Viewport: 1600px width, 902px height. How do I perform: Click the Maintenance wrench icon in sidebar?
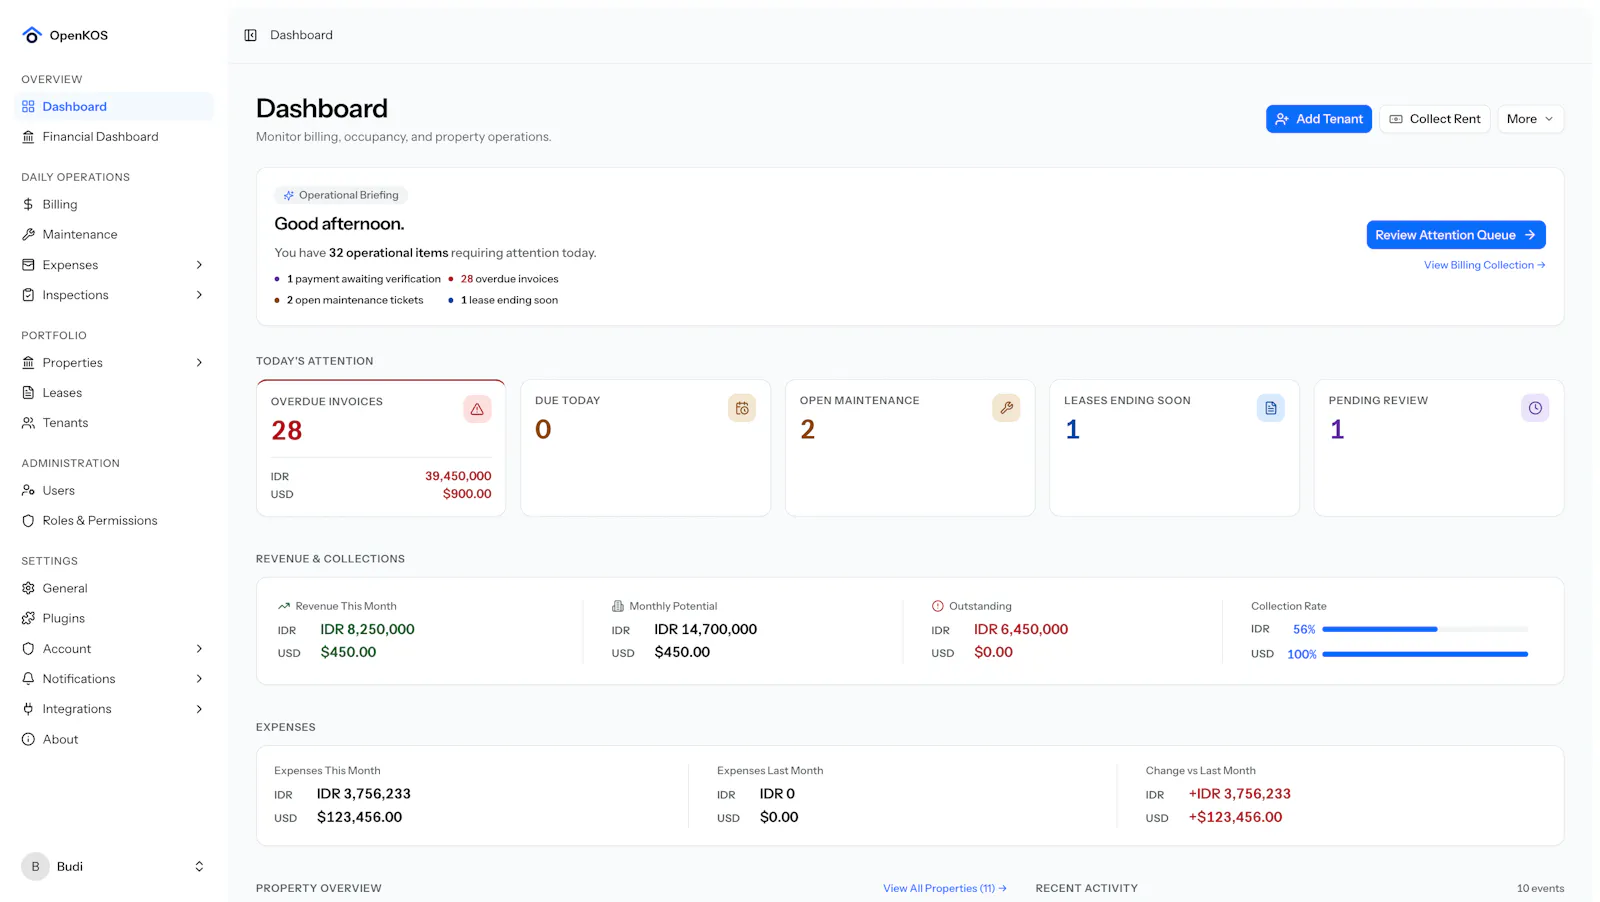coord(28,235)
